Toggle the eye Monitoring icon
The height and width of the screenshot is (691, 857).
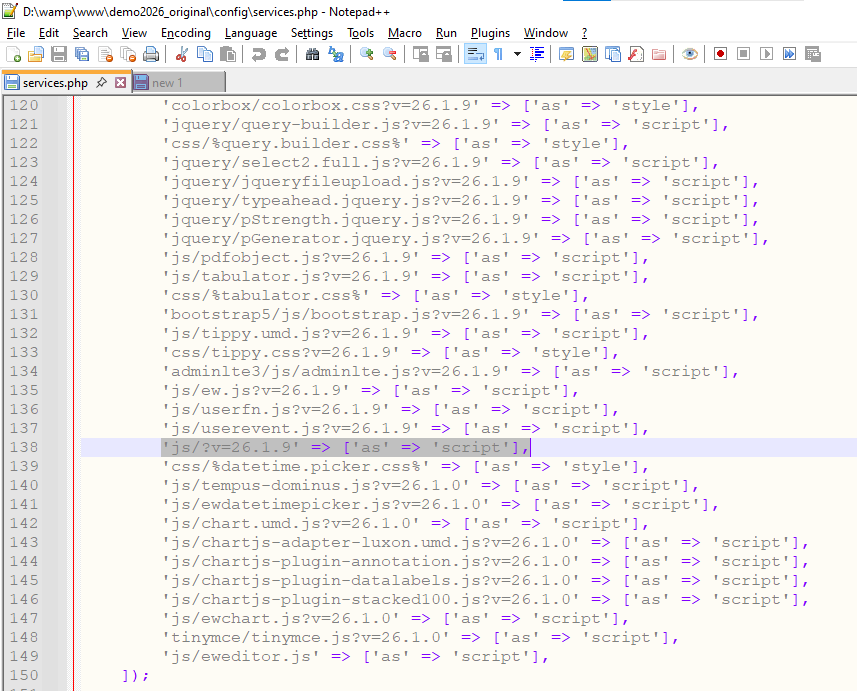coord(690,54)
